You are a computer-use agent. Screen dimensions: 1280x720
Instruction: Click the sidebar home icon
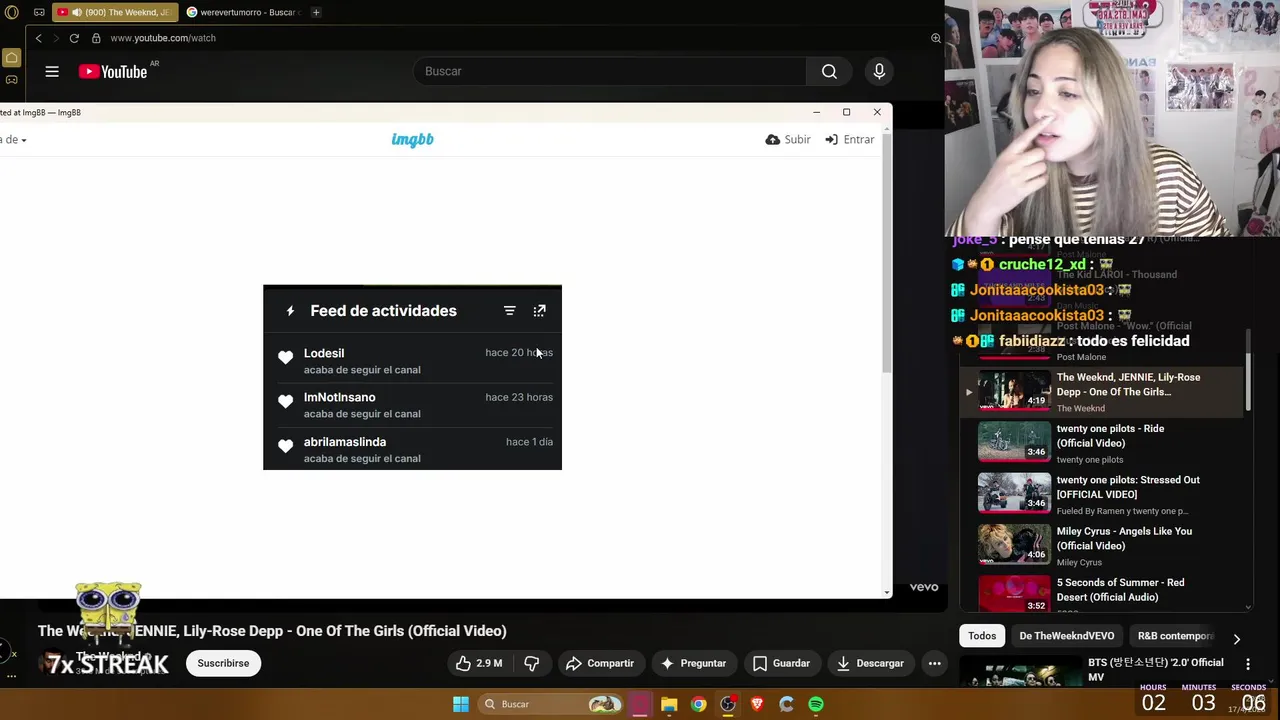point(11,58)
